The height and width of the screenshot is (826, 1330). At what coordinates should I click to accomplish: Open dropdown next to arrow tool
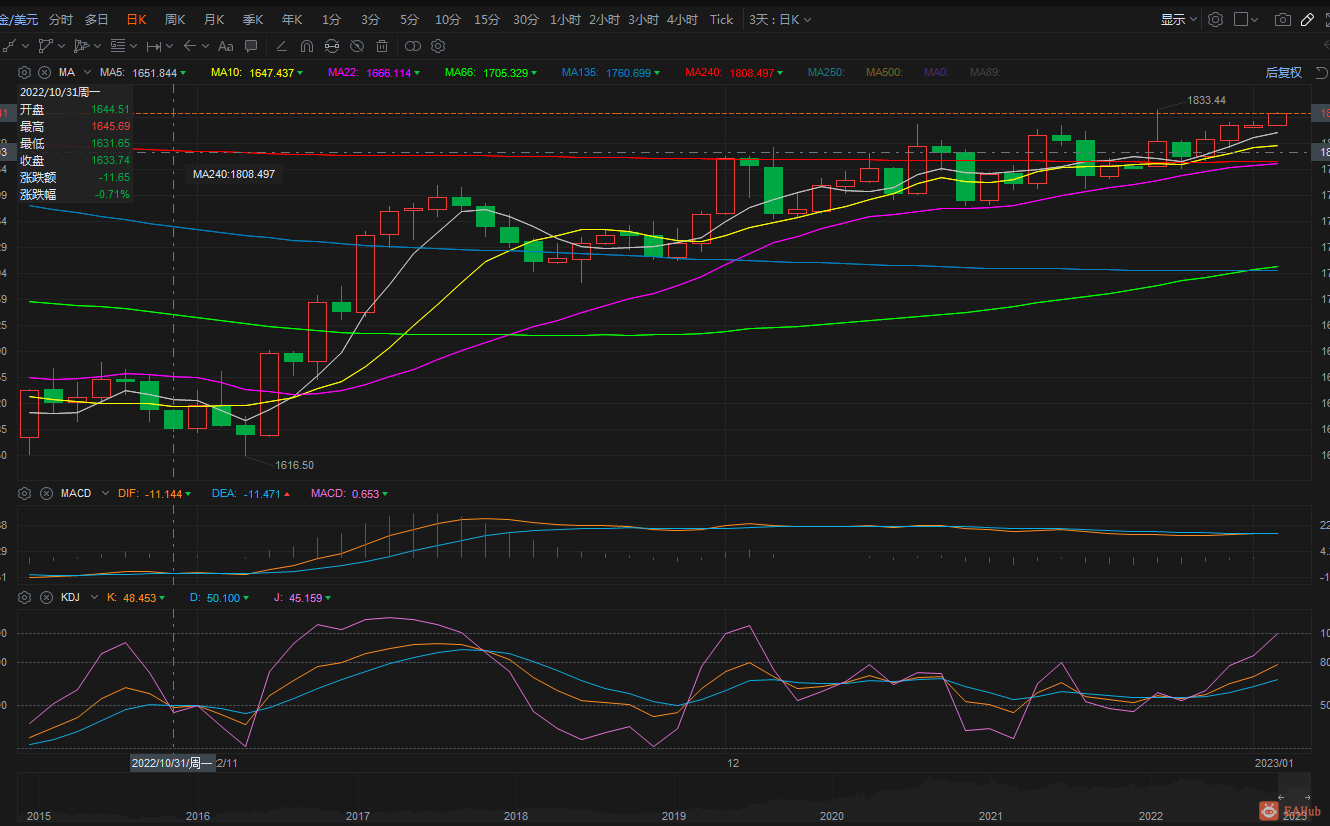click(205, 46)
